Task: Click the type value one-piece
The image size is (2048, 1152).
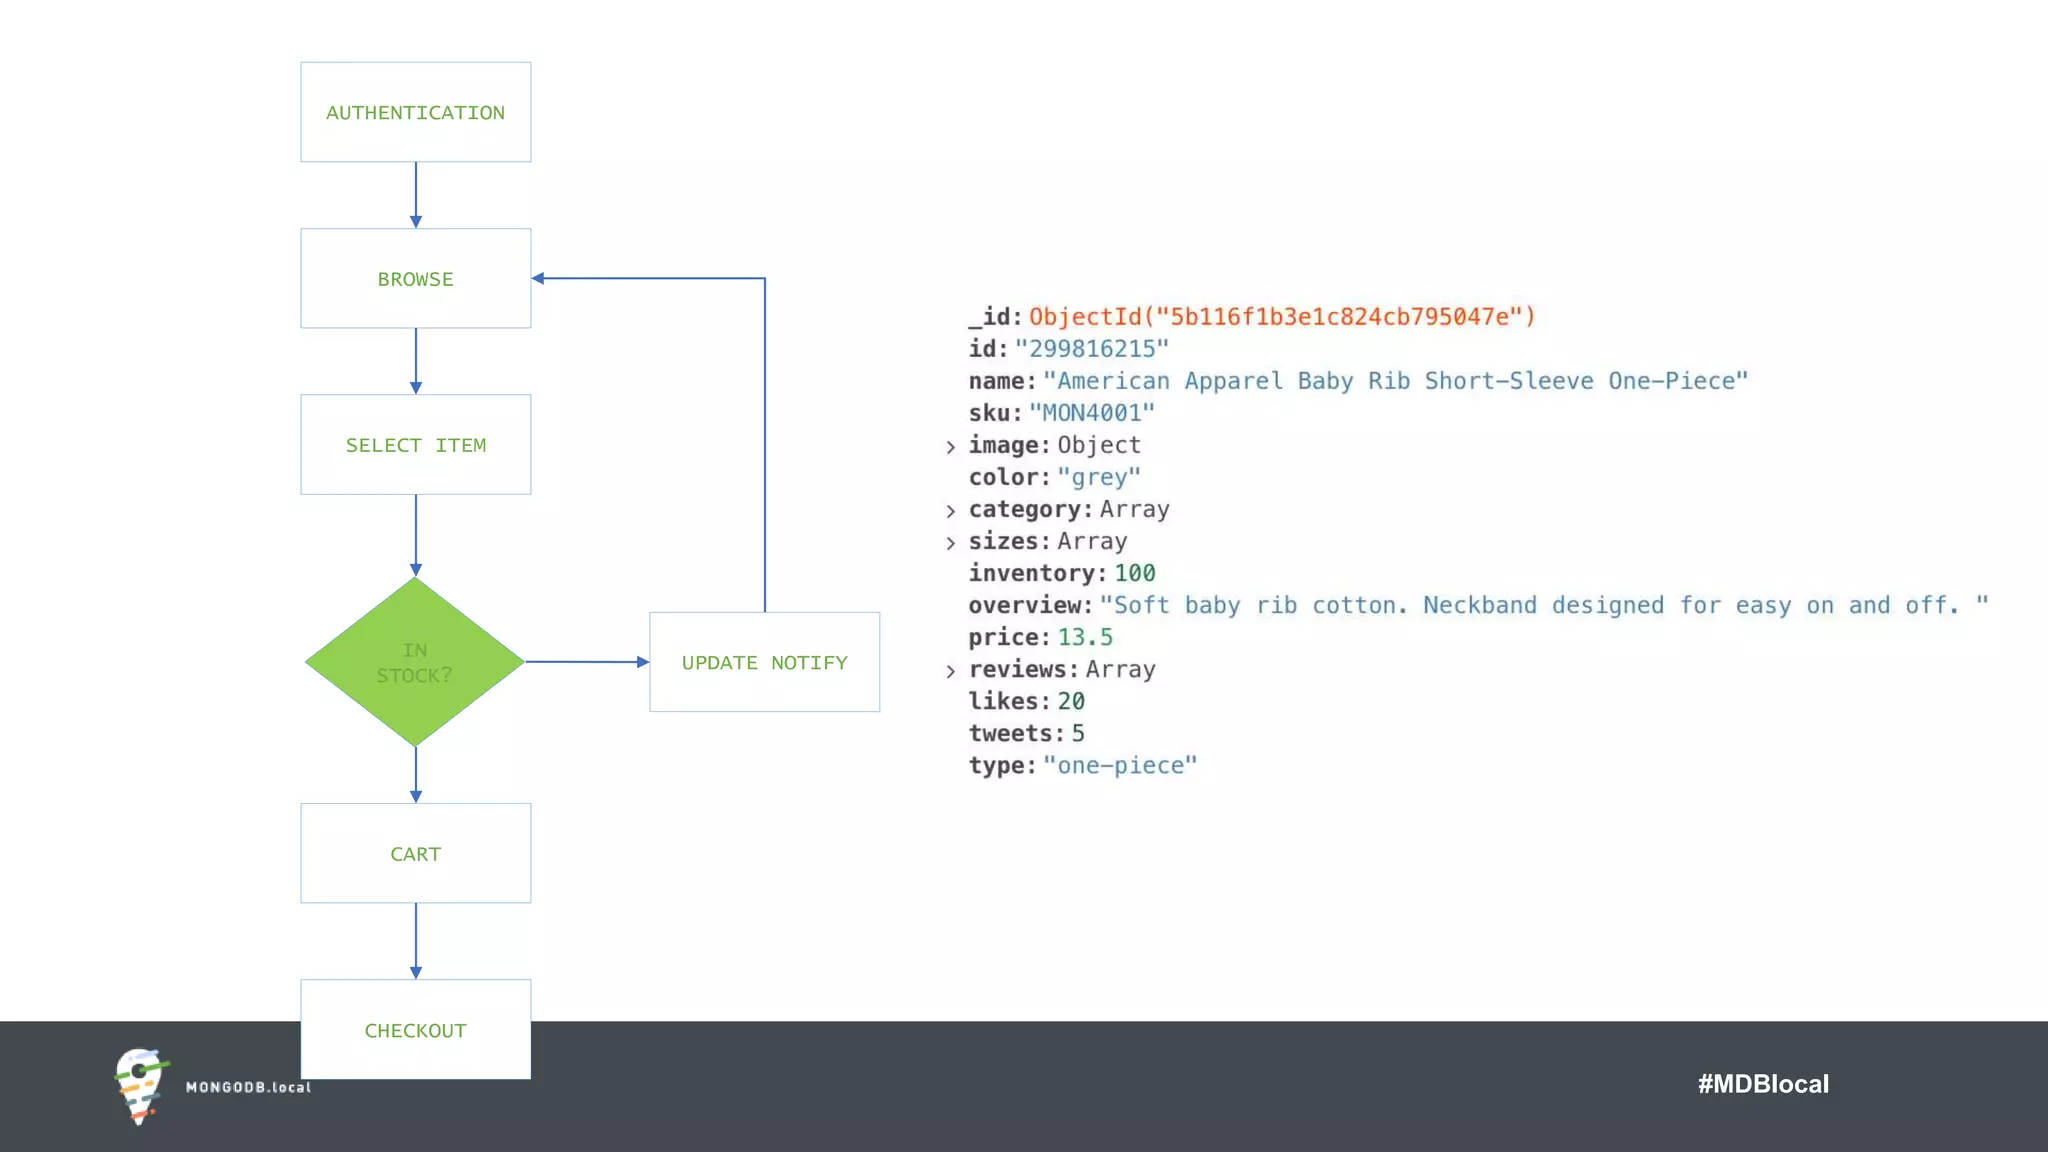Action: (1119, 766)
